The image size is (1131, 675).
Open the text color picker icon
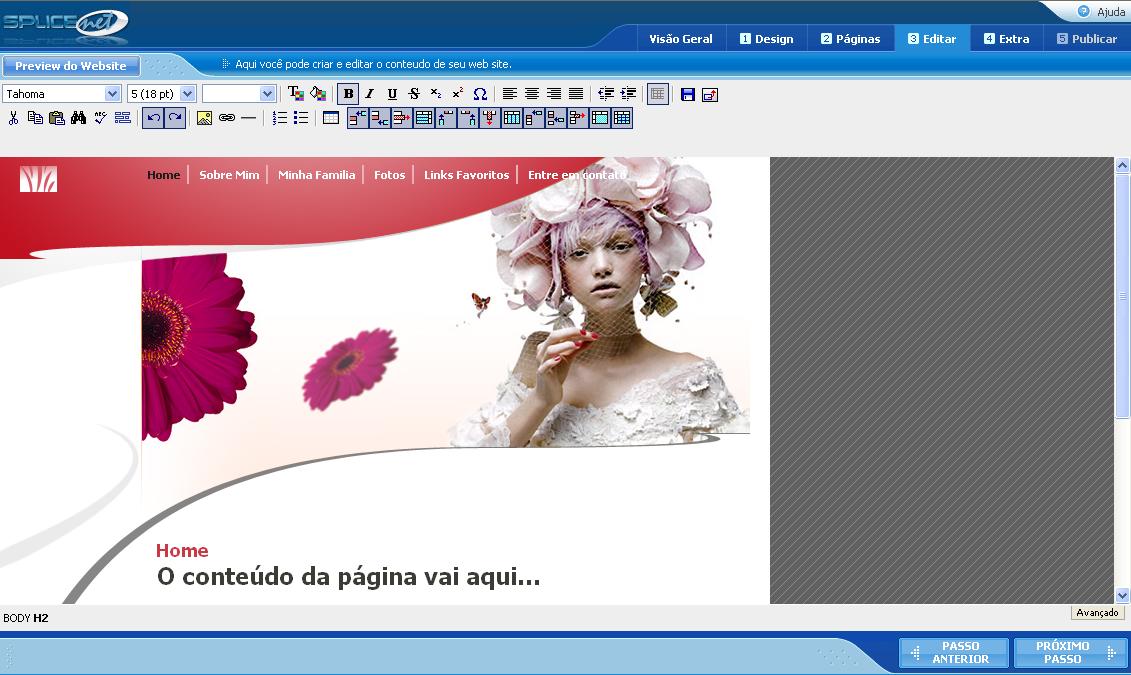296,94
